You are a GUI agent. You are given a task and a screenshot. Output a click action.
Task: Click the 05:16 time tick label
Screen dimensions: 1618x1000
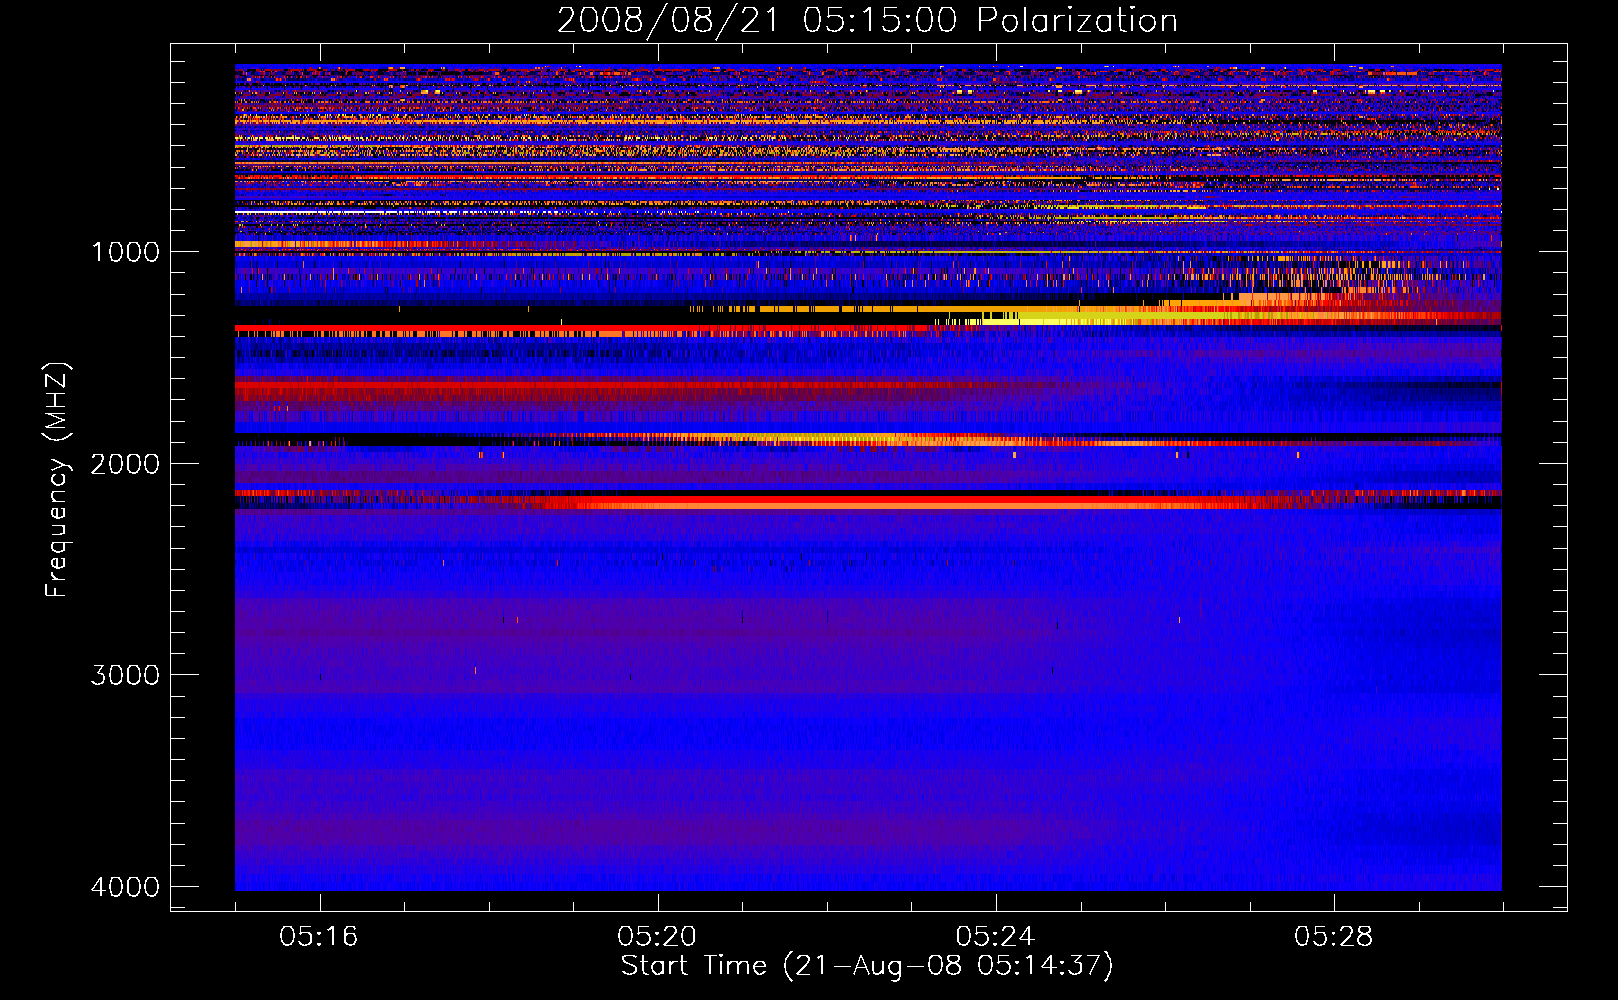click(x=319, y=937)
